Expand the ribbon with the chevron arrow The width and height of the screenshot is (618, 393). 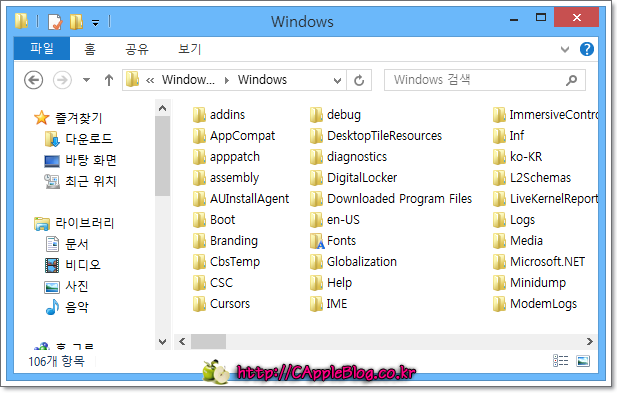(x=565, y=49)
